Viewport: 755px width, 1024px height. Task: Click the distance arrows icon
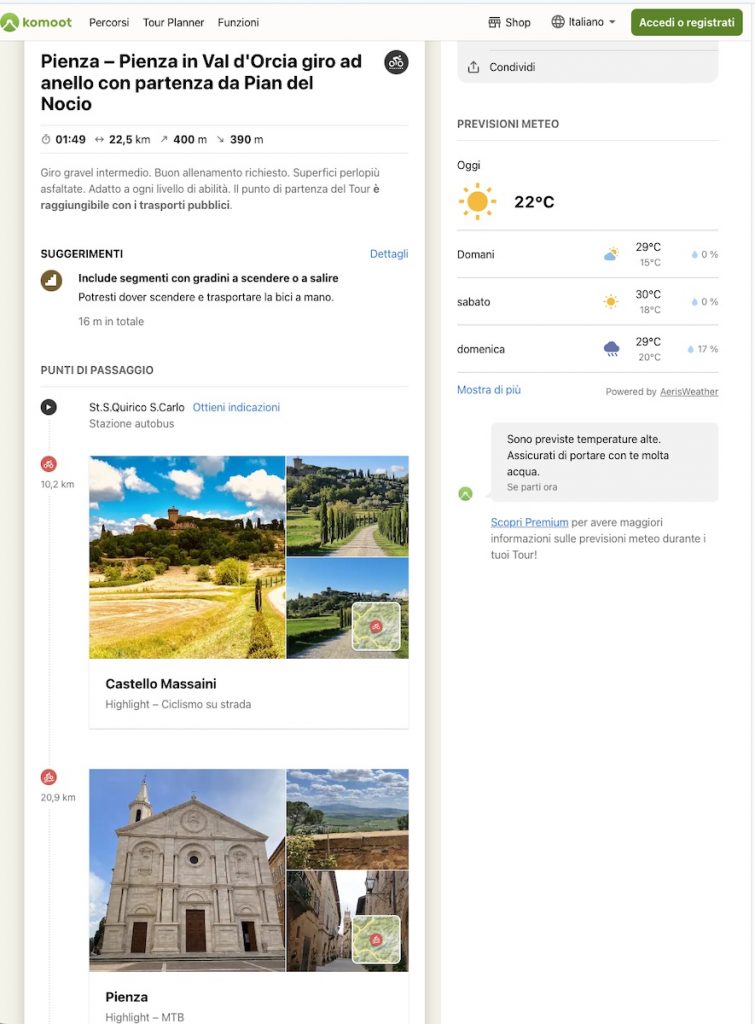click(x=99, y=139)
